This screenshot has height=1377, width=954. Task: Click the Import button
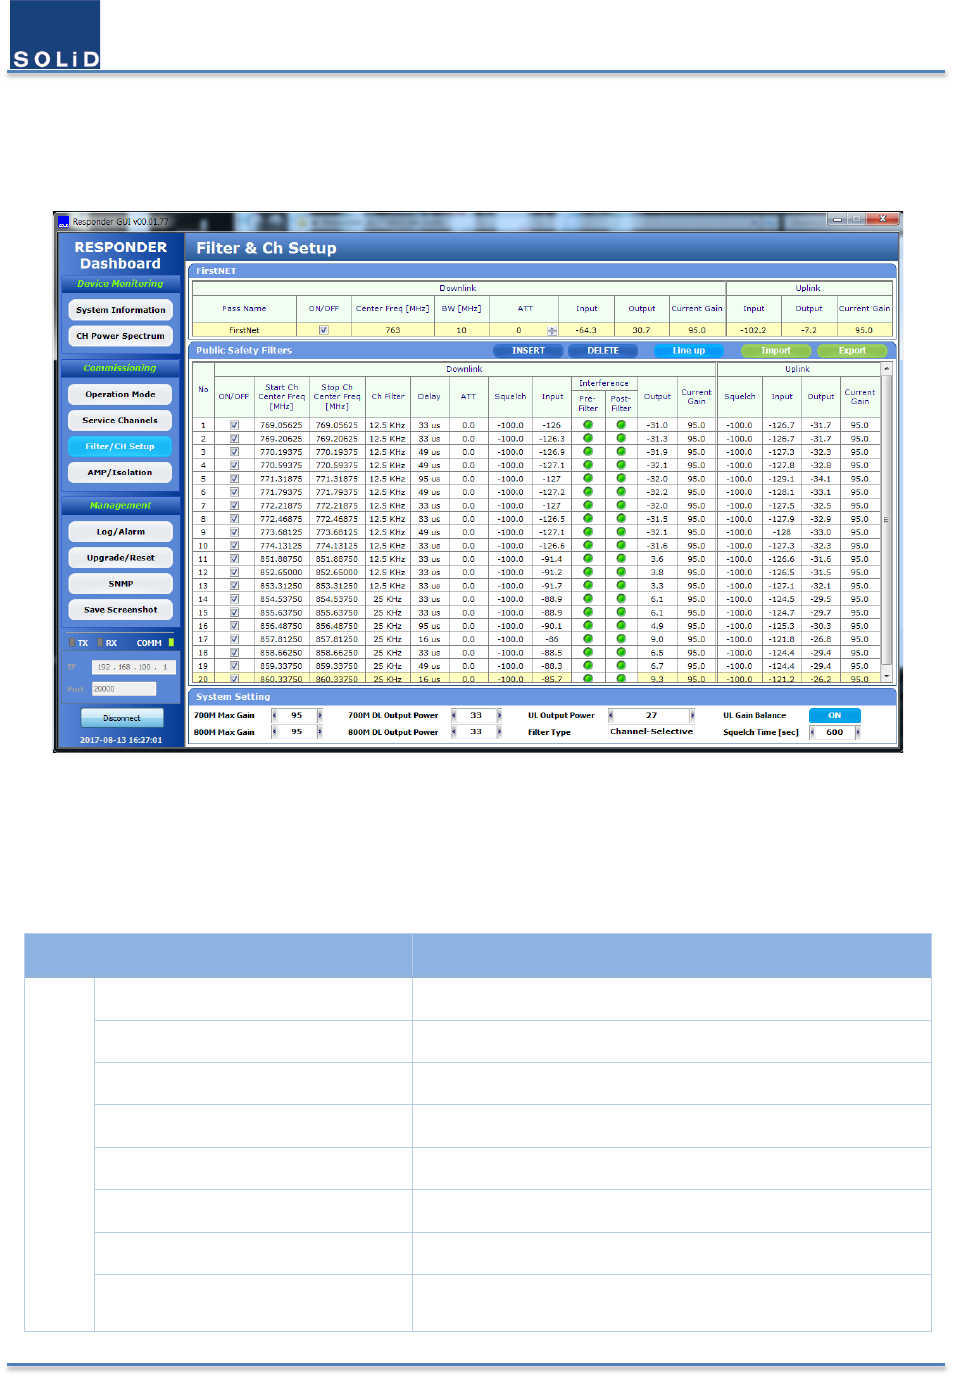pyautogui.click(x=776, y=351)
